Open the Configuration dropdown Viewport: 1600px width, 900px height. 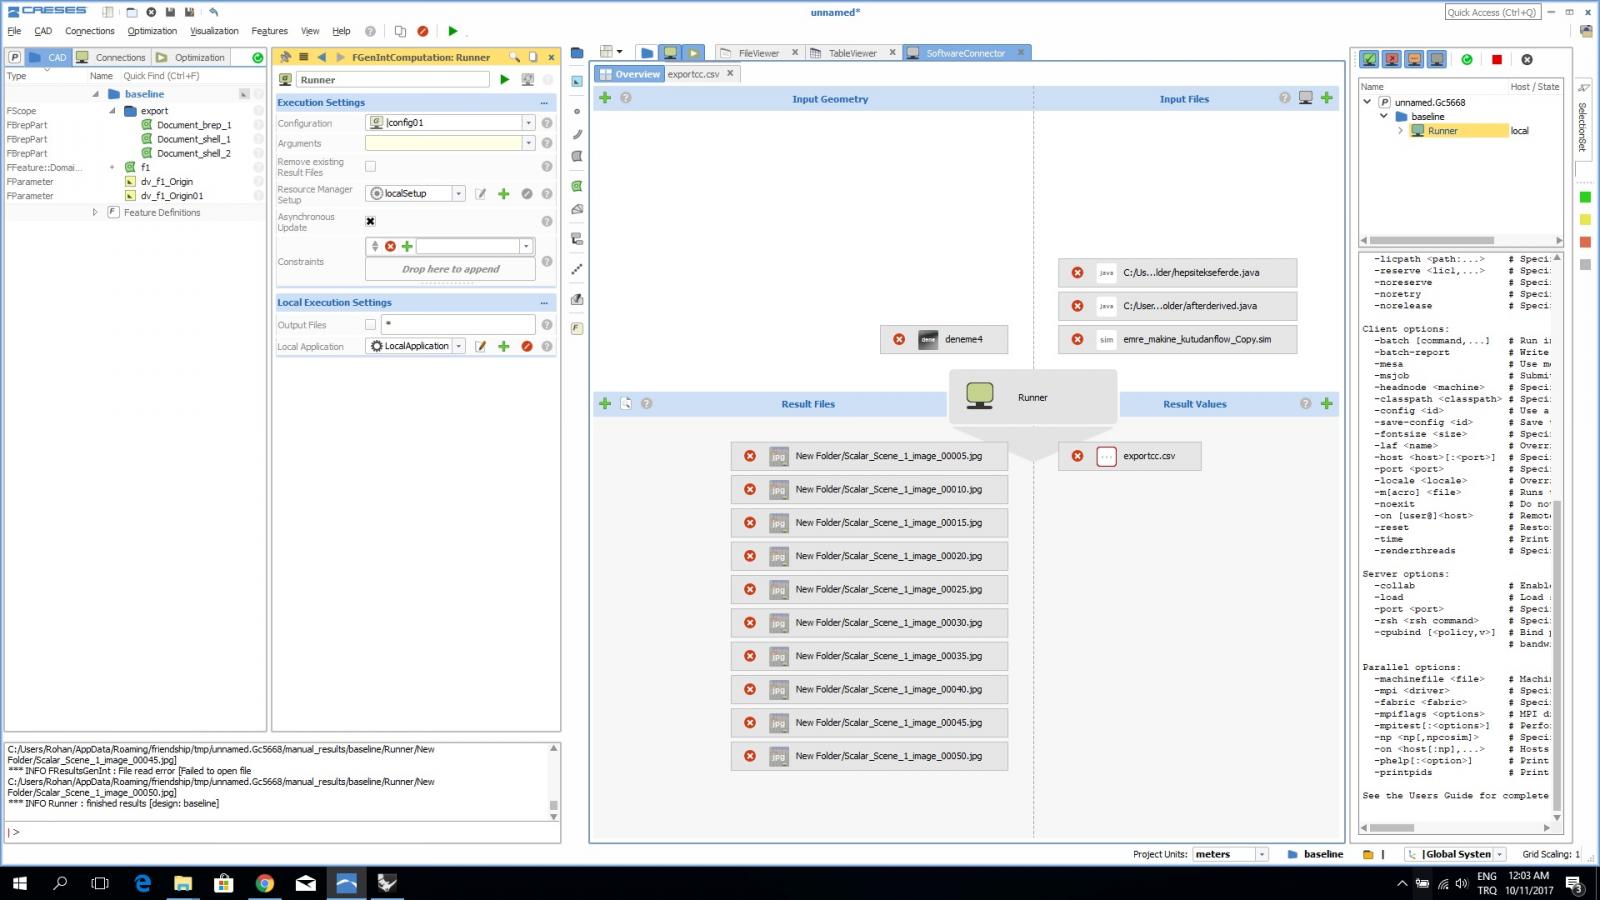[x=528, y=123]
